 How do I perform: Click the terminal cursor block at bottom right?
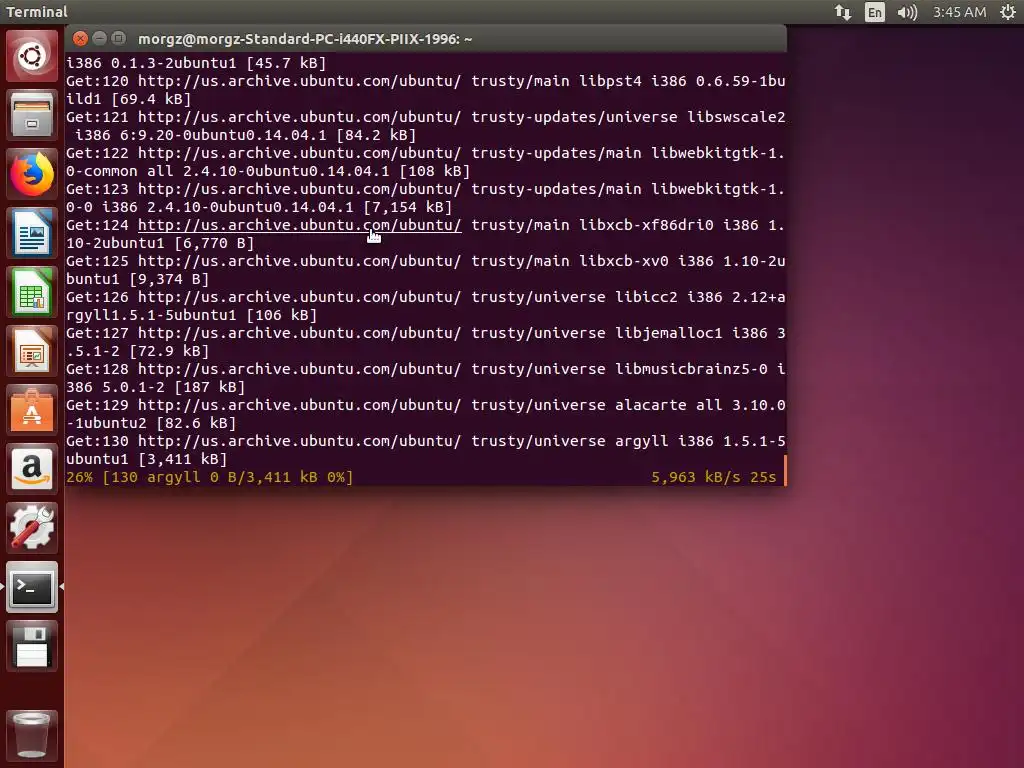(784, 471)
